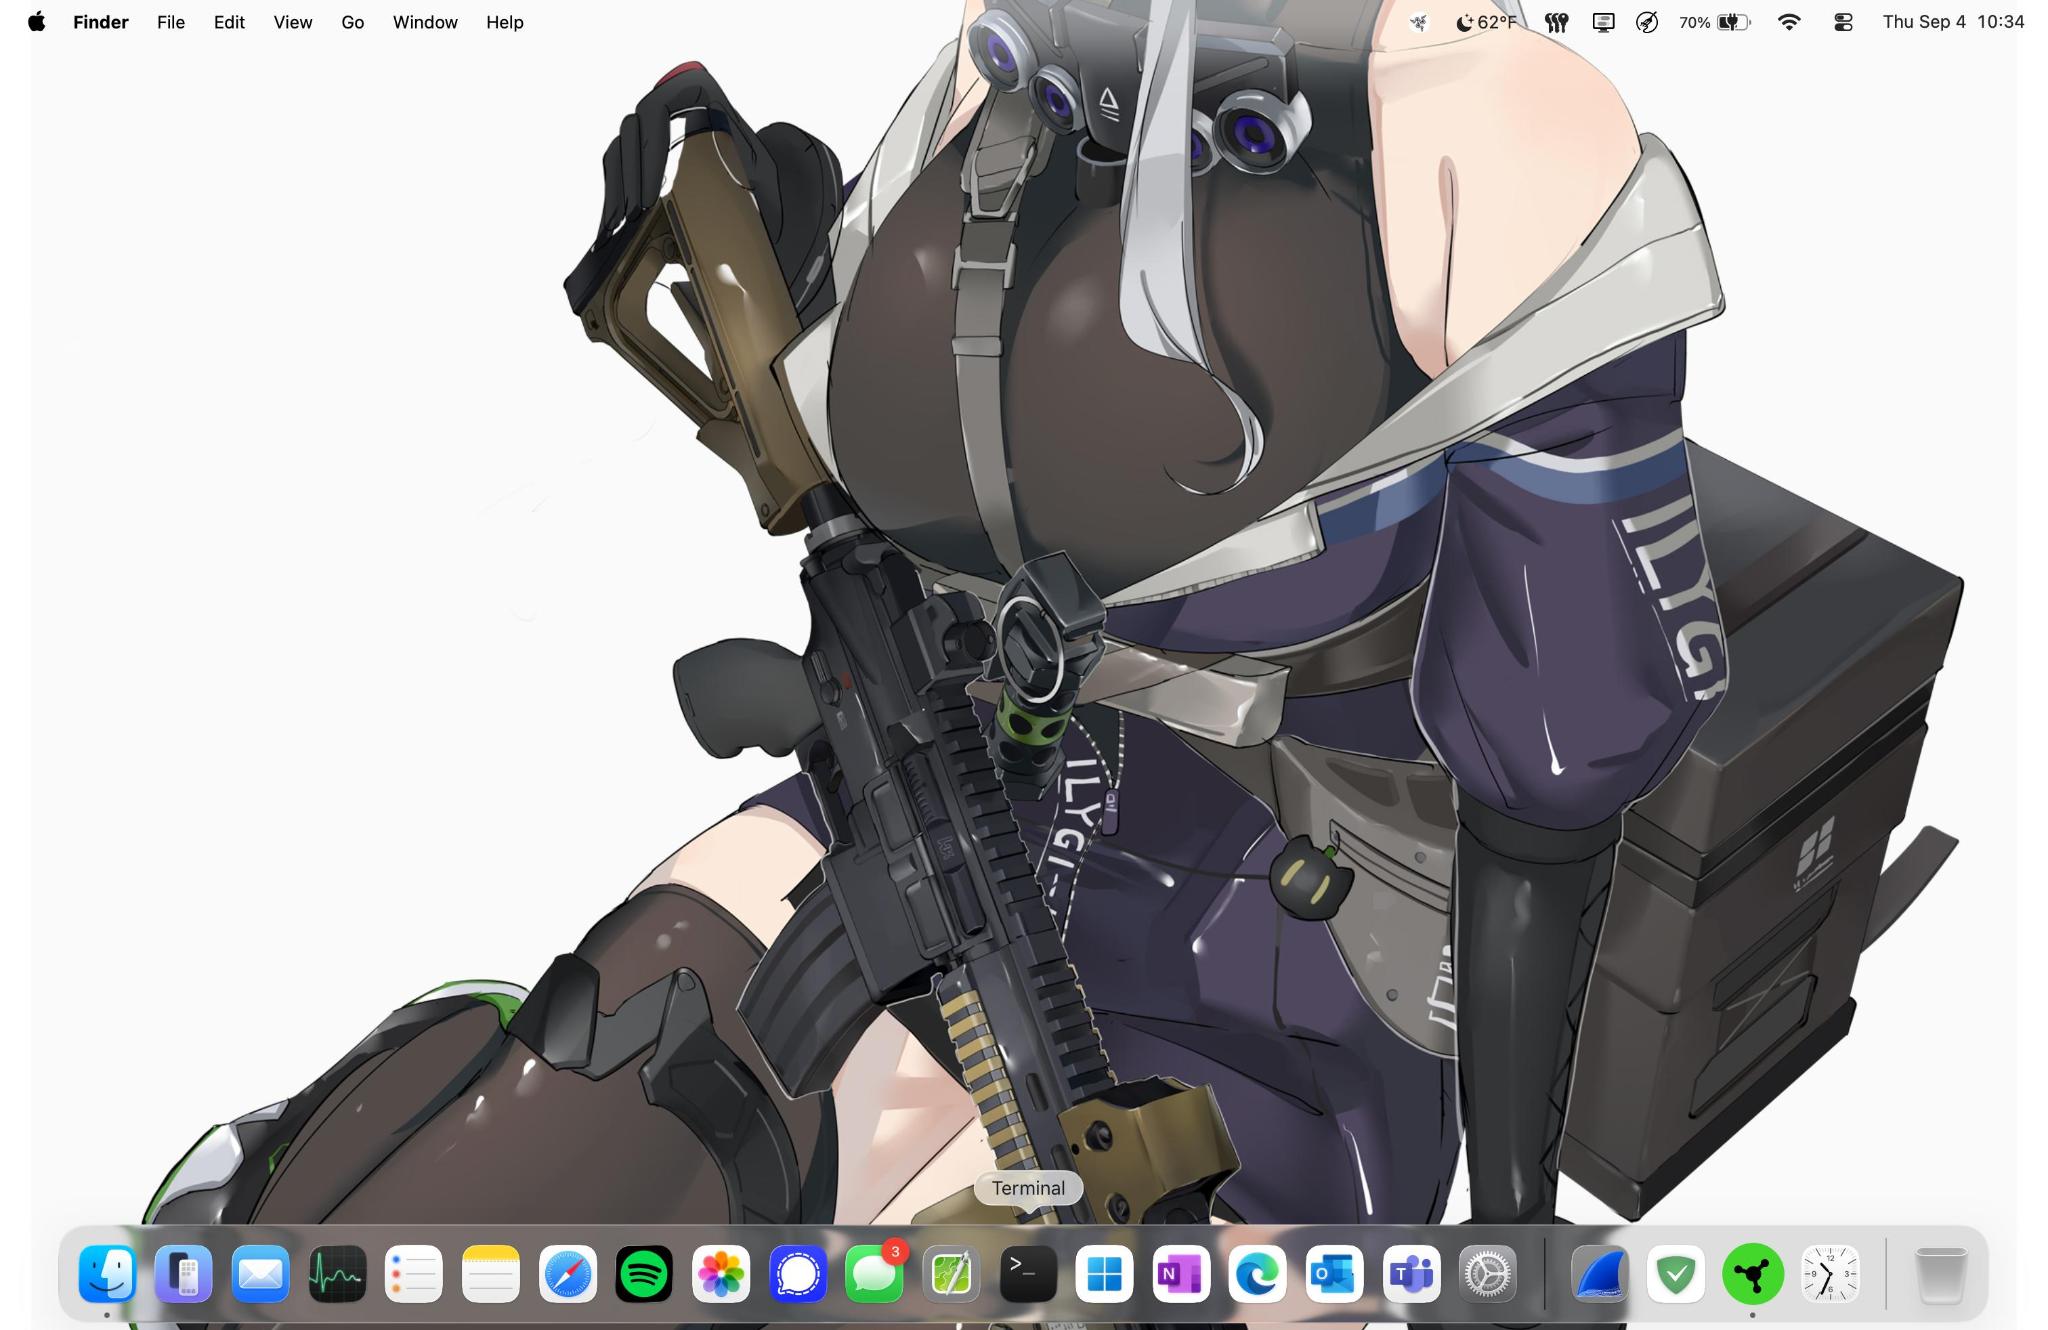The image size is (2048, 1330).
Task: Open the Photos app
Action: click(721, 1274)
